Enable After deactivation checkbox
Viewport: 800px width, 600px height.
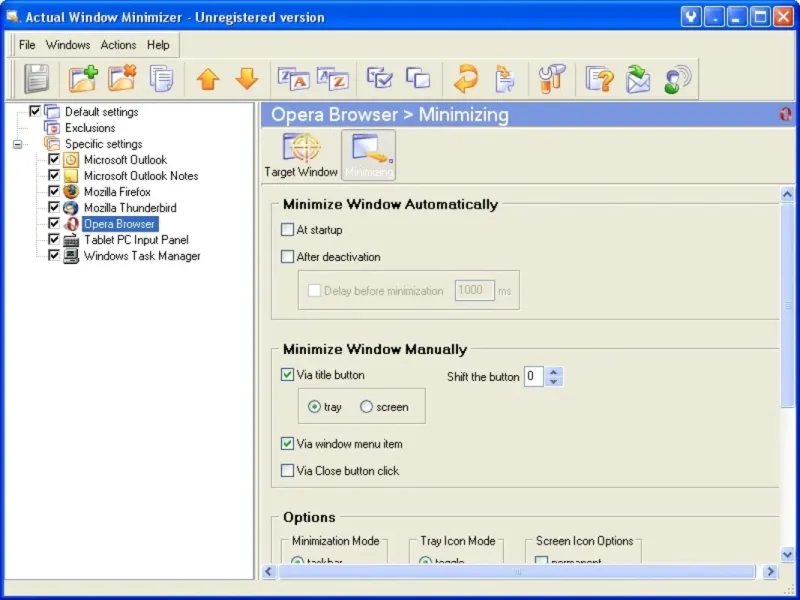pyautogui.click(x=287, y=256)
